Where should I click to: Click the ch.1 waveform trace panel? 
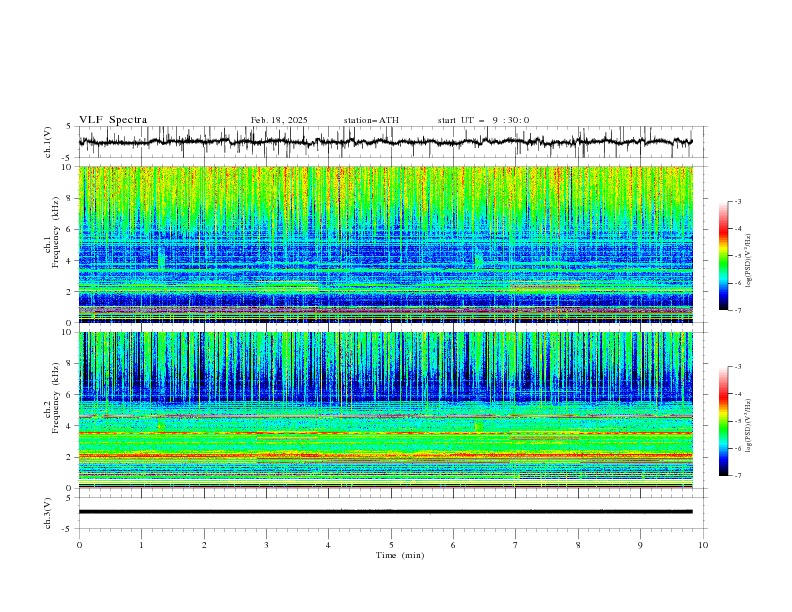click(x=393, y=142)
